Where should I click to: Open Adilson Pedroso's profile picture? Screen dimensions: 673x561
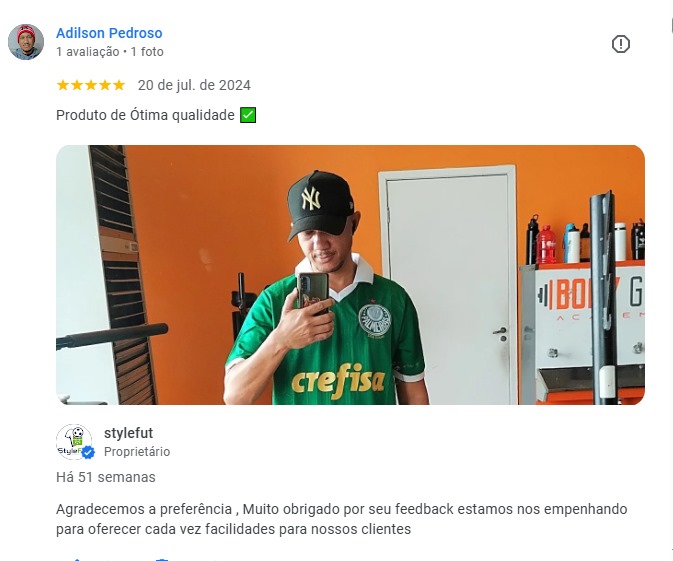pyautogui.click(x=26, y=42)
